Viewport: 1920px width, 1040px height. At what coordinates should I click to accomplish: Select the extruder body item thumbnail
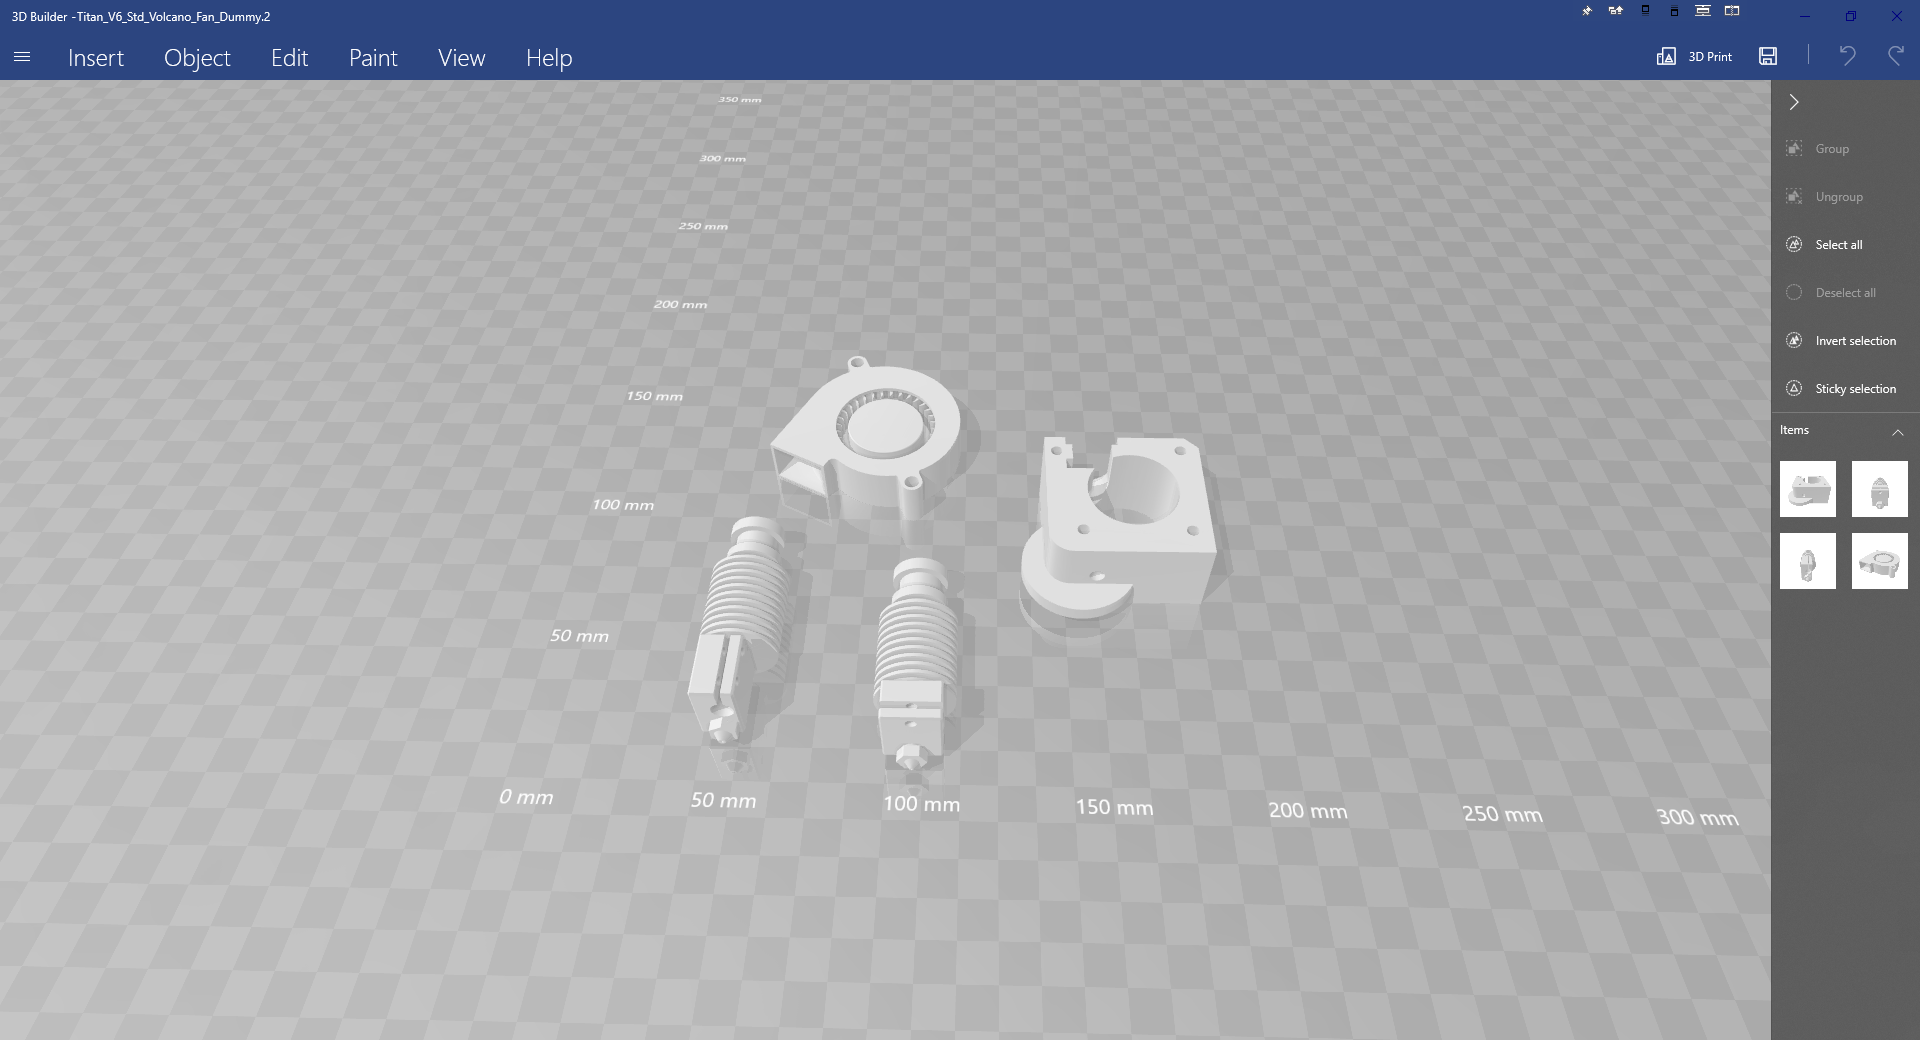tap(1808, 489)
